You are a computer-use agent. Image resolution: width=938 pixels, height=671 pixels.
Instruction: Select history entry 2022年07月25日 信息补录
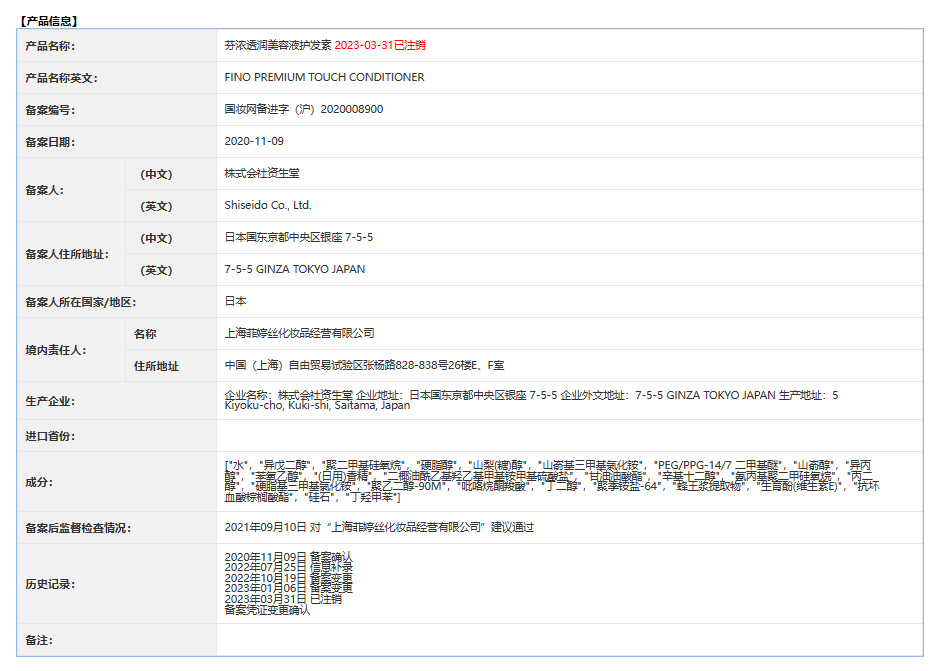coord(288,568)
